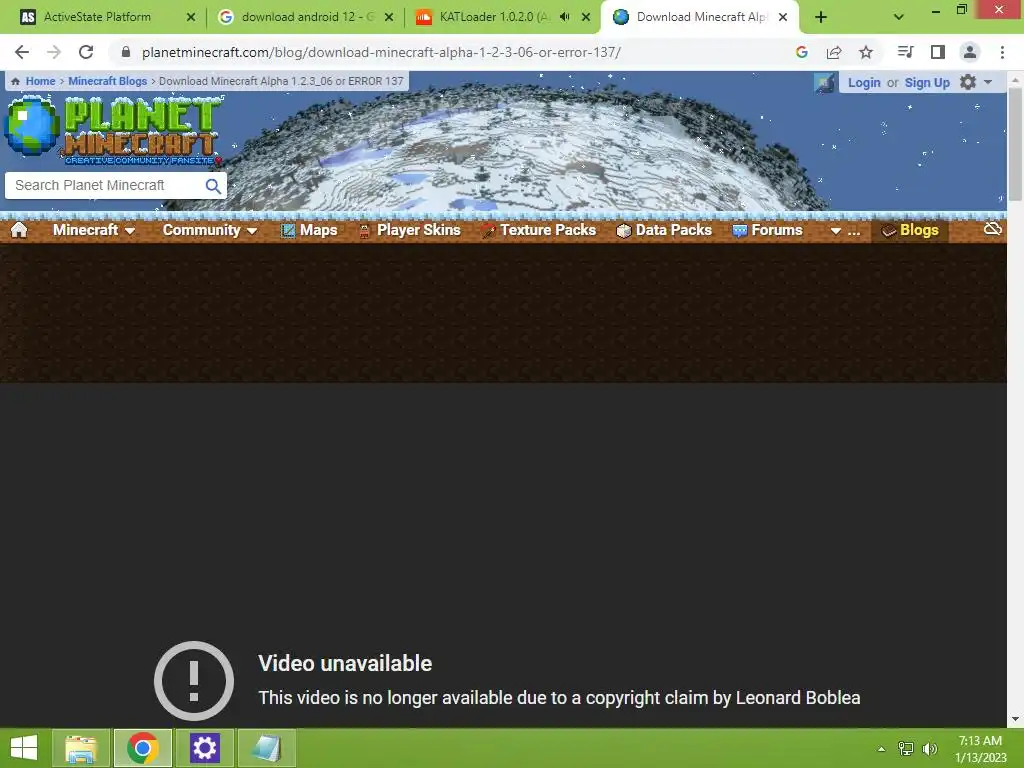Click the crossed-out cloud icon in nav bar

tap(993, 229)
